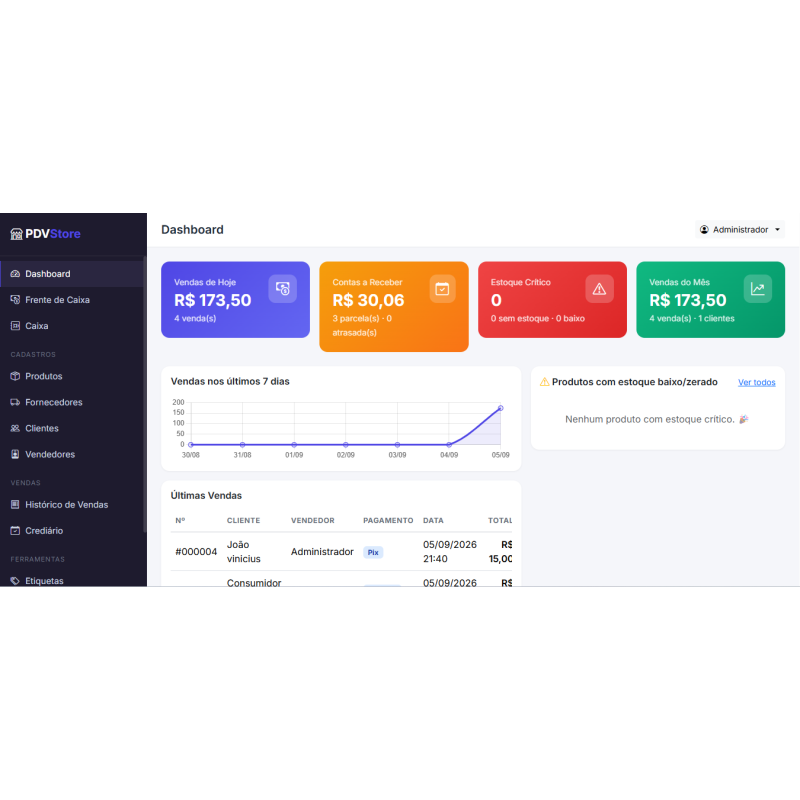
Task: Click the Etiquetas tag icon
Action: click(x=15, y=581)
